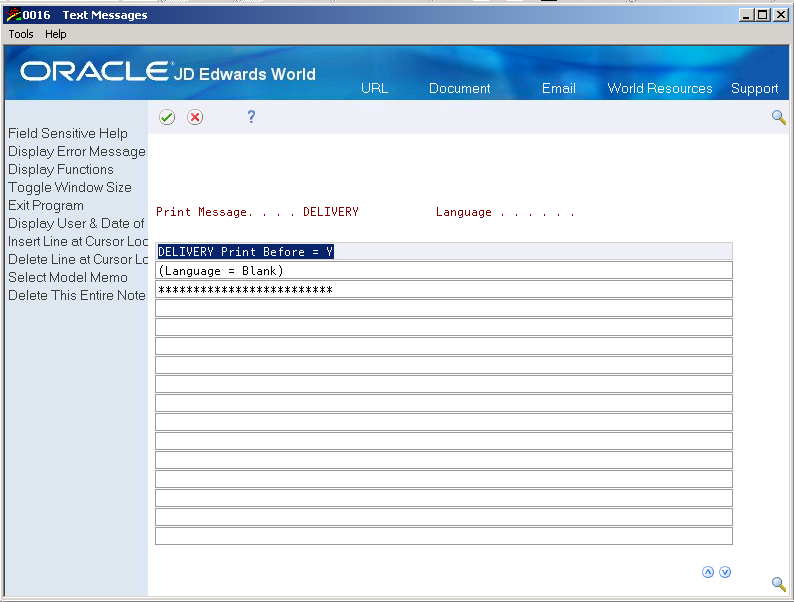This screenshot has height=602, width=794.
Task: Click the application icon in title bar
Action: [14, 15]
